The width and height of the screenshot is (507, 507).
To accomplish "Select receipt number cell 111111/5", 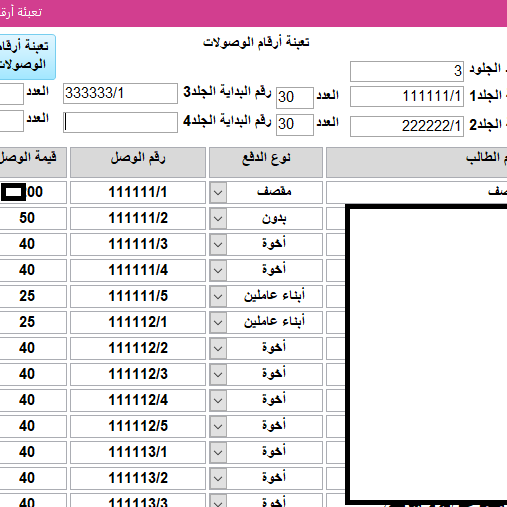I will (138, 296).
